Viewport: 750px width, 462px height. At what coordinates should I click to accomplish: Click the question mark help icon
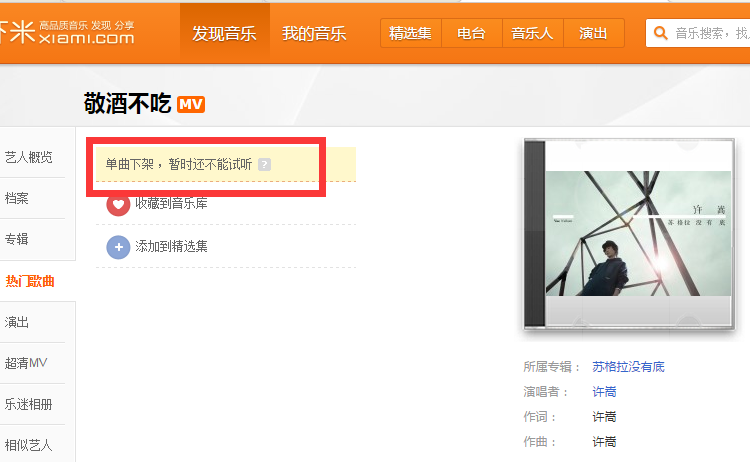[x=264, y=164]
